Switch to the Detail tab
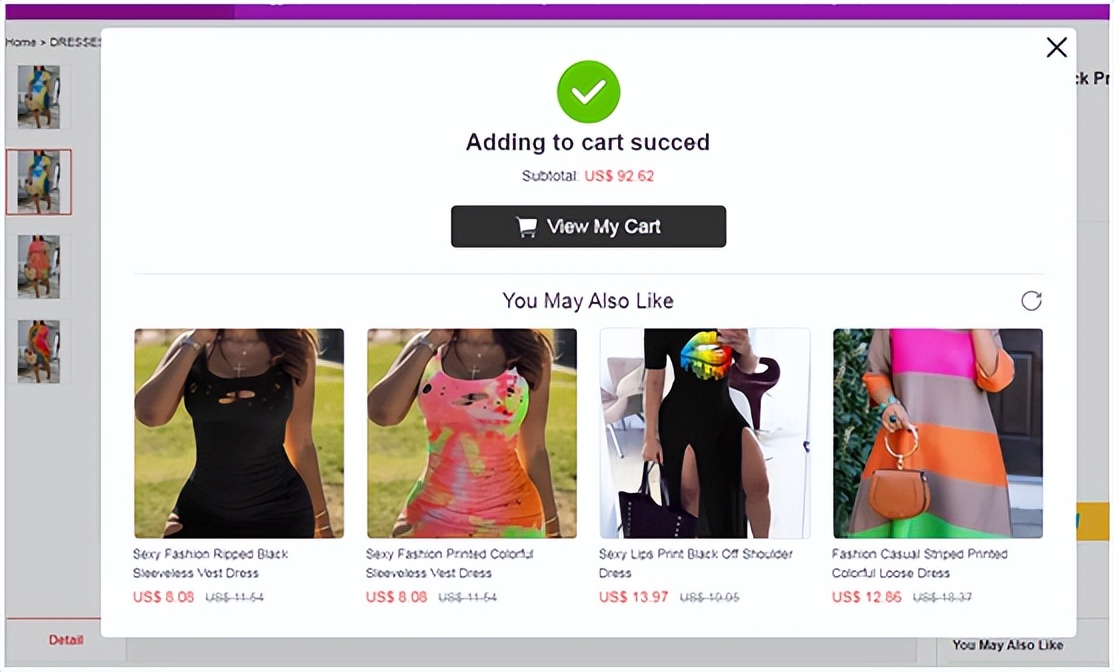The width and height of the screenshot is (1114, 672). 66,640
